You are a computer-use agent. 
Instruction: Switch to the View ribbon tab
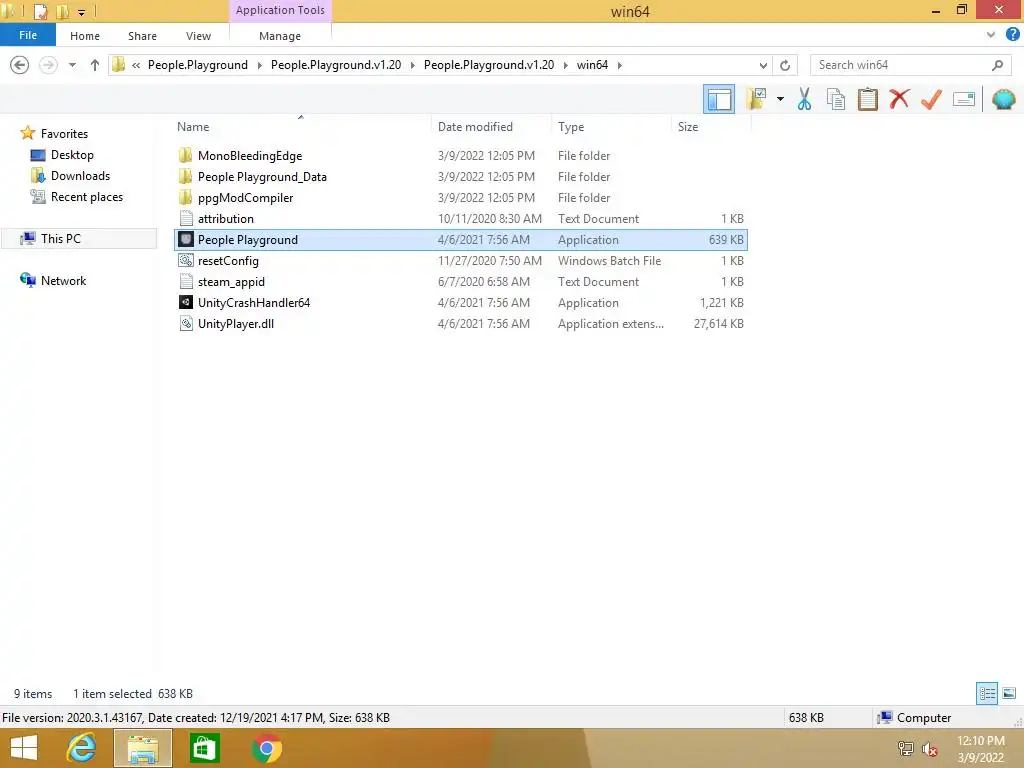(198, 36)
